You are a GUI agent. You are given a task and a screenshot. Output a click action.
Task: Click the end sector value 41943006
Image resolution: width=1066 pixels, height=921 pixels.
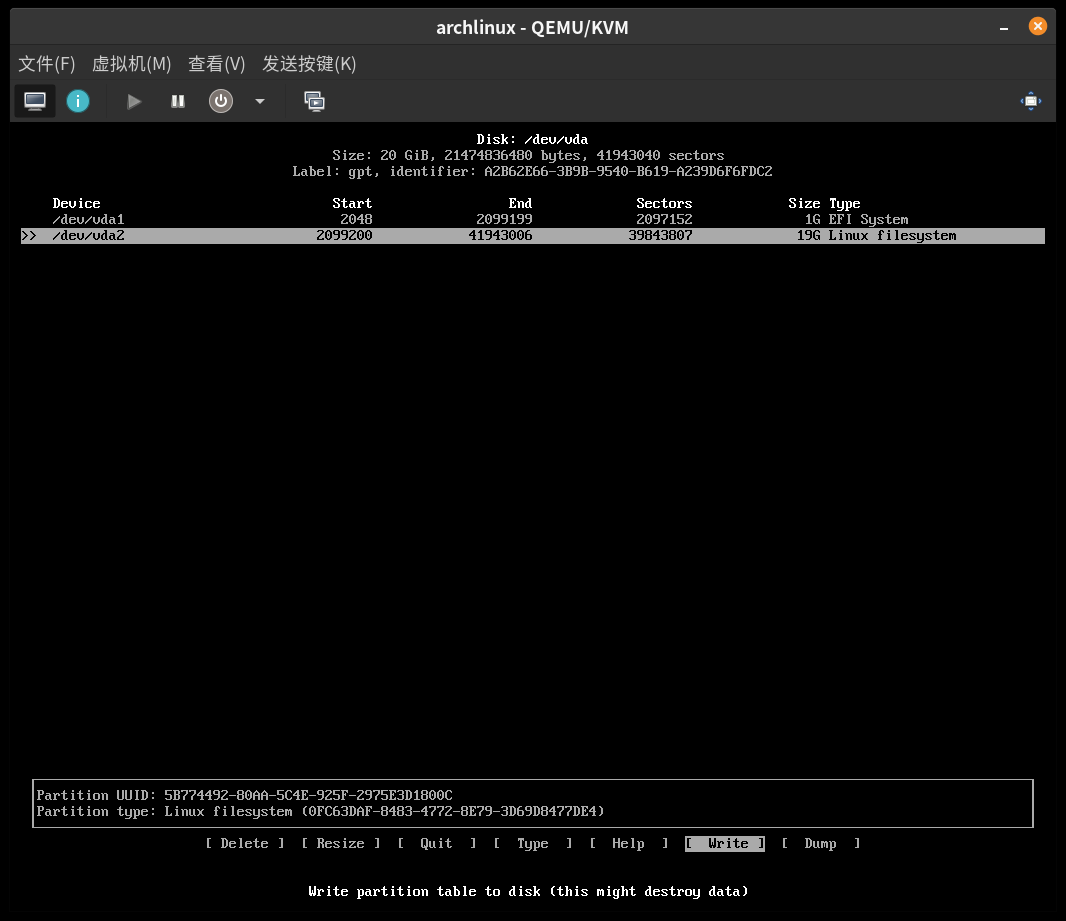500,236
